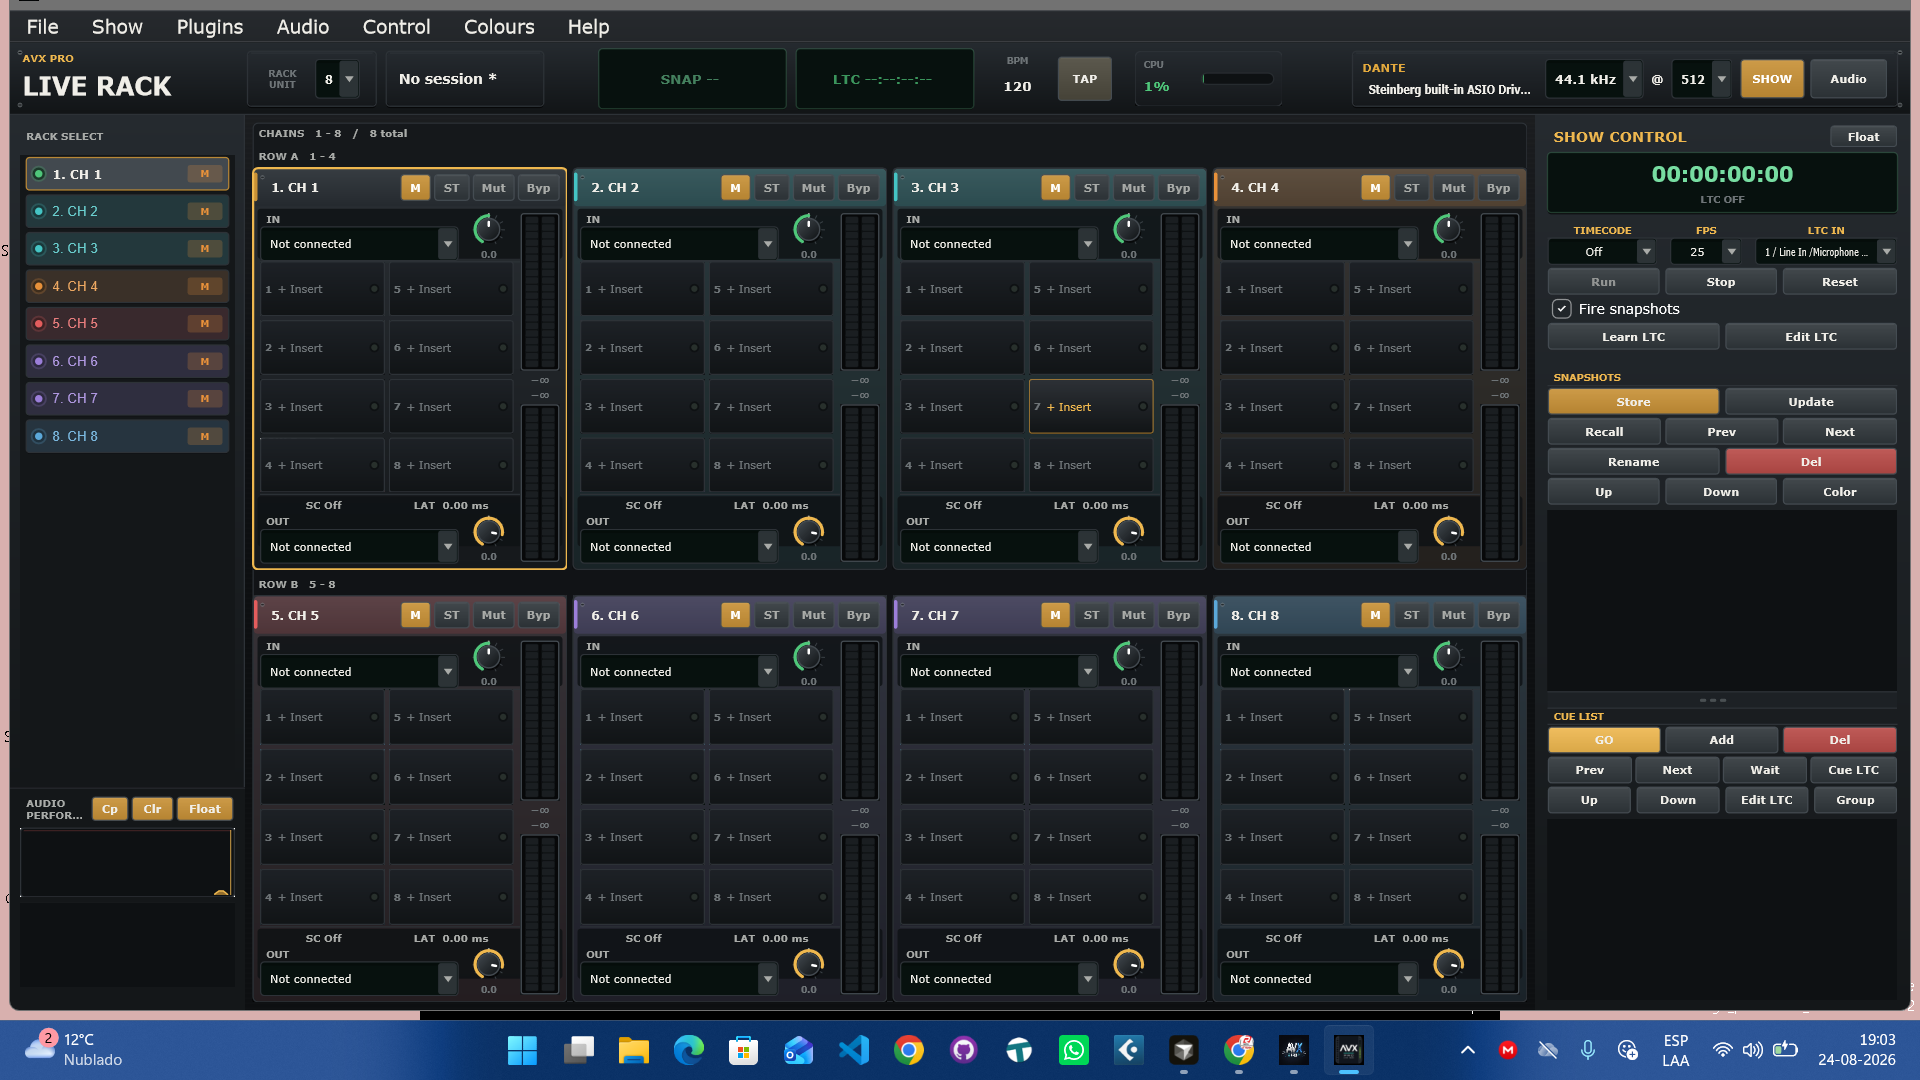This screenshot has height=1080, width=1920.
Task: Open Google Chrome from taskbar
Action: 909,1050
